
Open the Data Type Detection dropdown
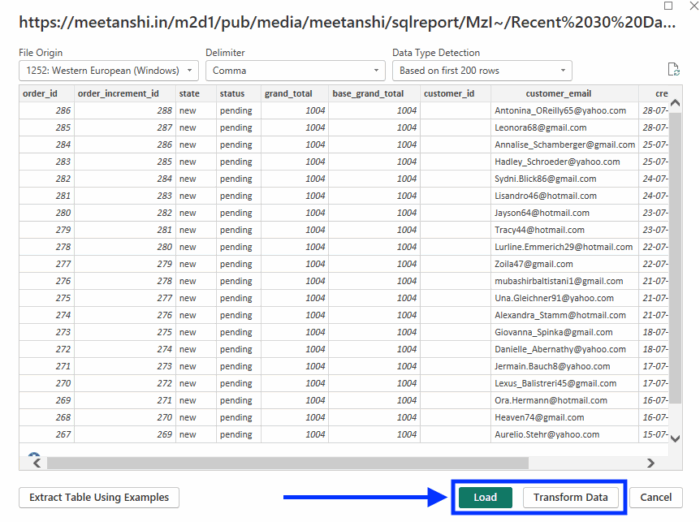[482, 71]
